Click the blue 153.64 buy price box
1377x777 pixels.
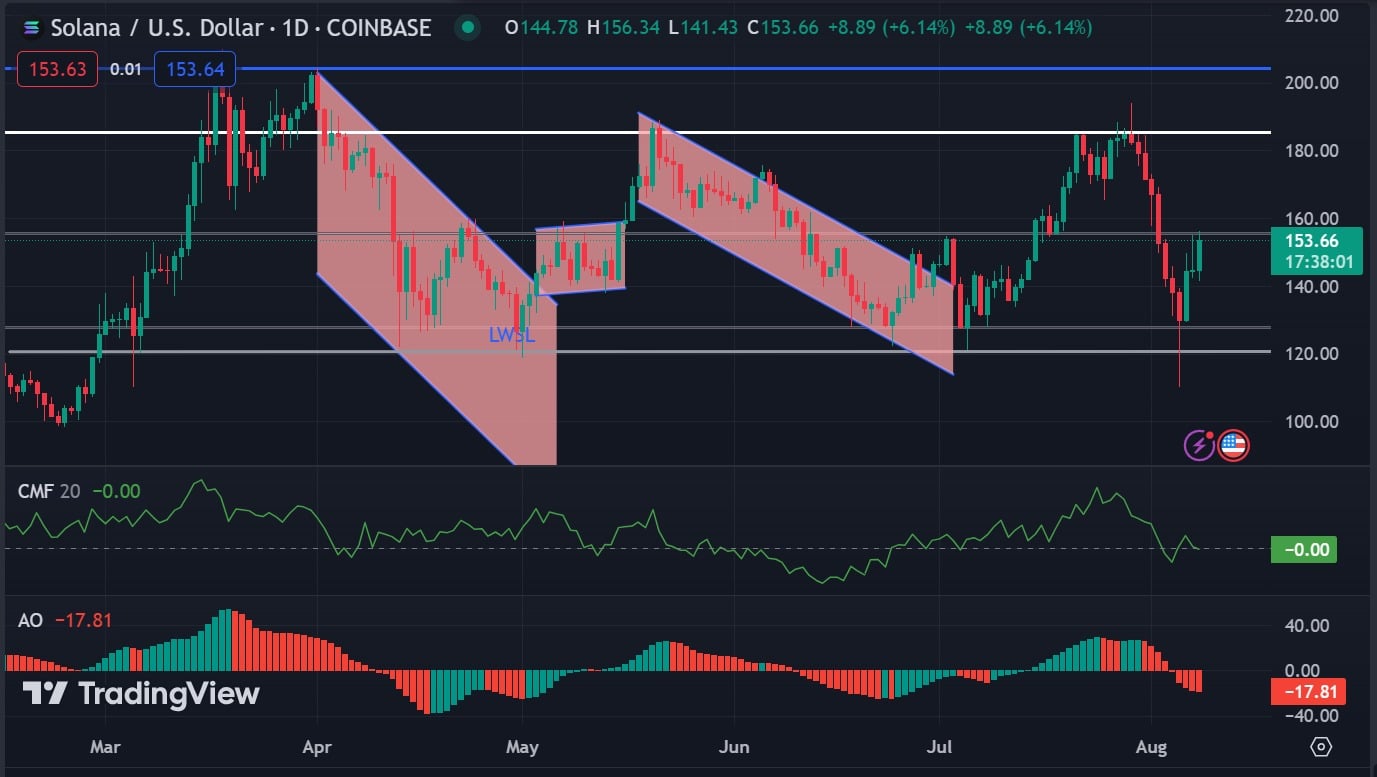[195, 70]
